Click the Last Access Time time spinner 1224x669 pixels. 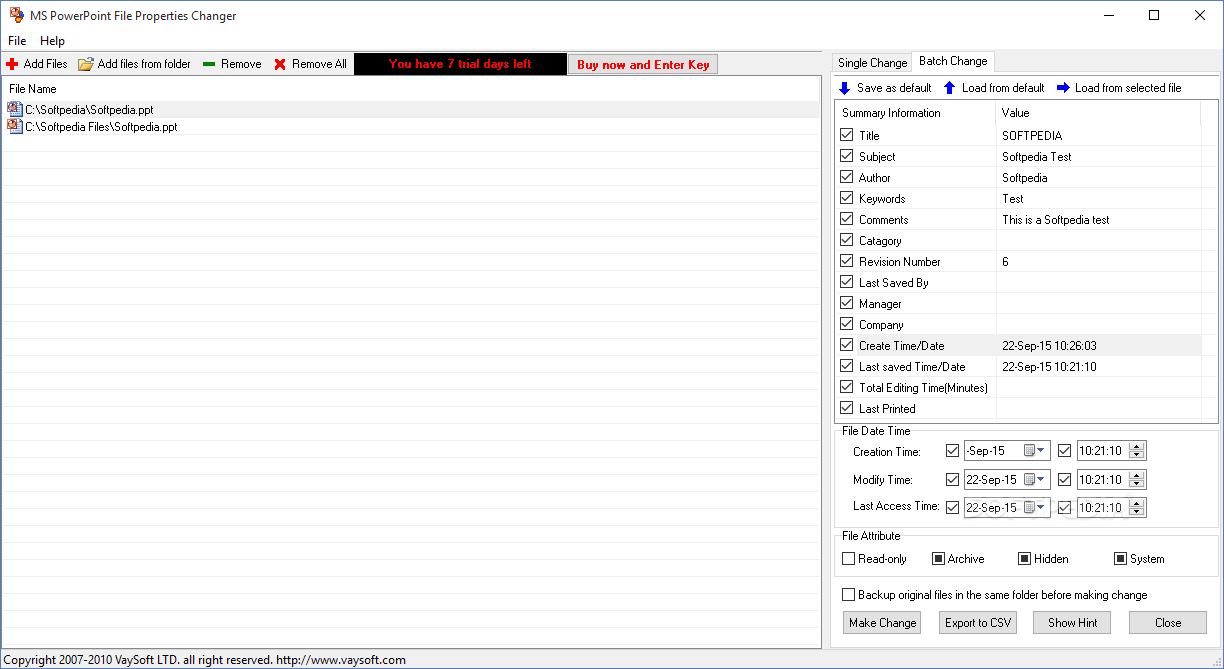click(x=1136, y=507)
